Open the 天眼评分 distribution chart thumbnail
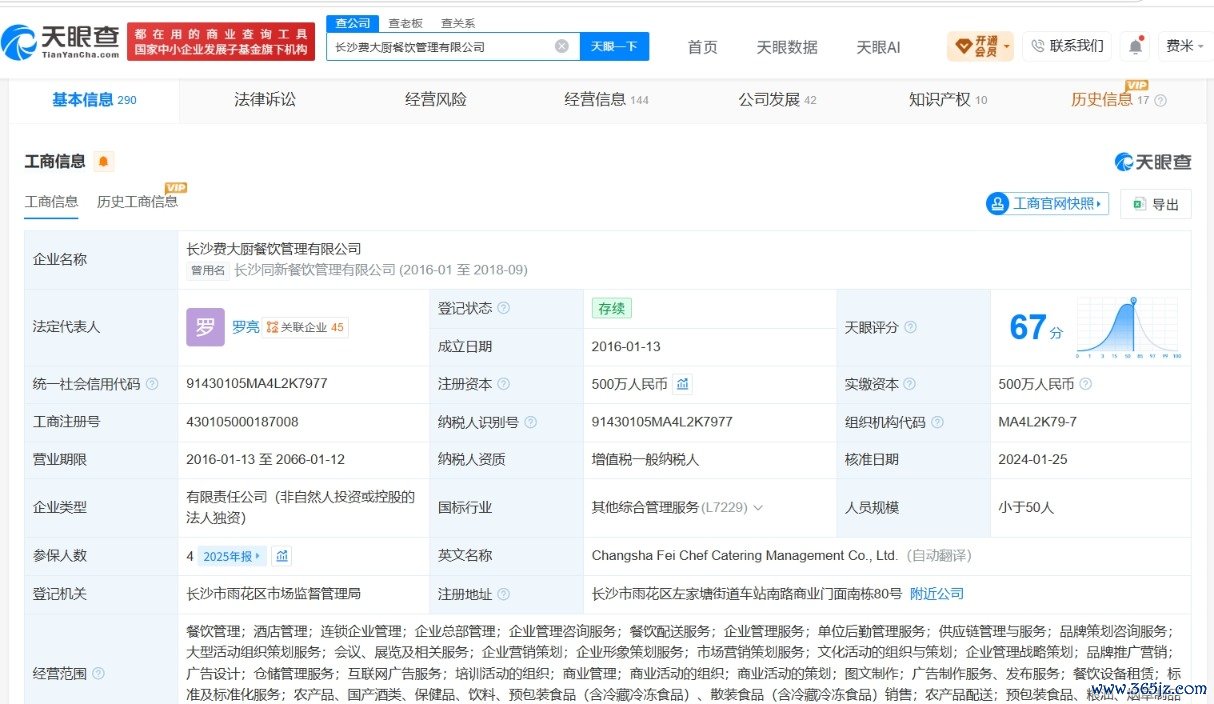The image size is (1214, 704). pyautogui.click(x=1129, y=327)
